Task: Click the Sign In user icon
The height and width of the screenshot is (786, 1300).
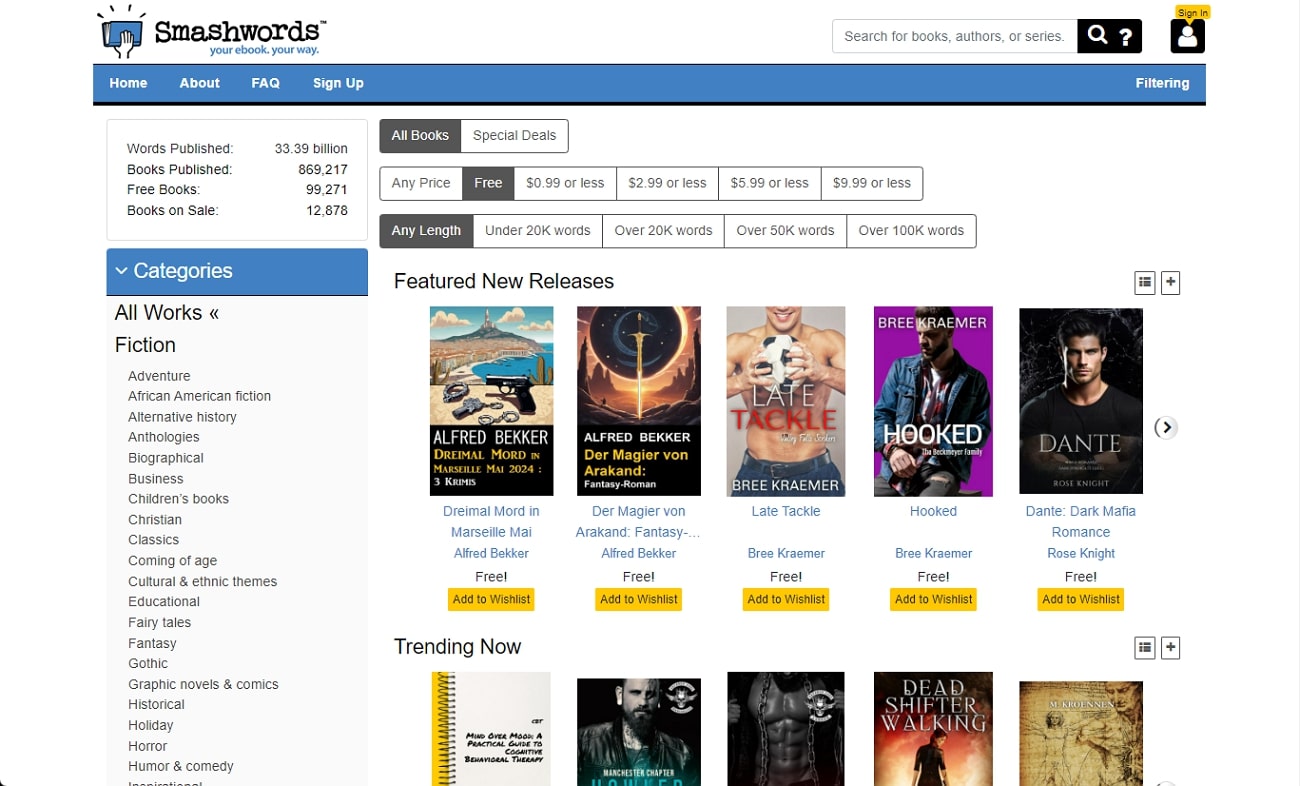Action: pyautogui.click(x=1187, y=36)
